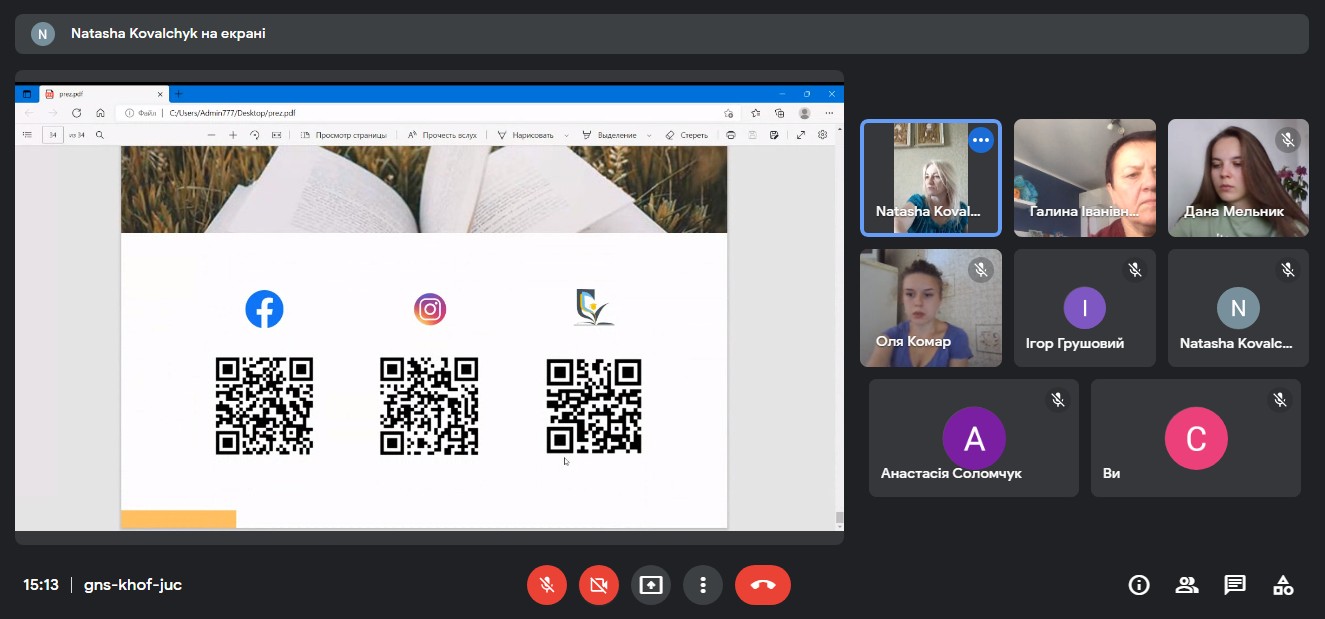Click the browser refresh button
This screenshot has height=619, width=1325.
[77, 113]
